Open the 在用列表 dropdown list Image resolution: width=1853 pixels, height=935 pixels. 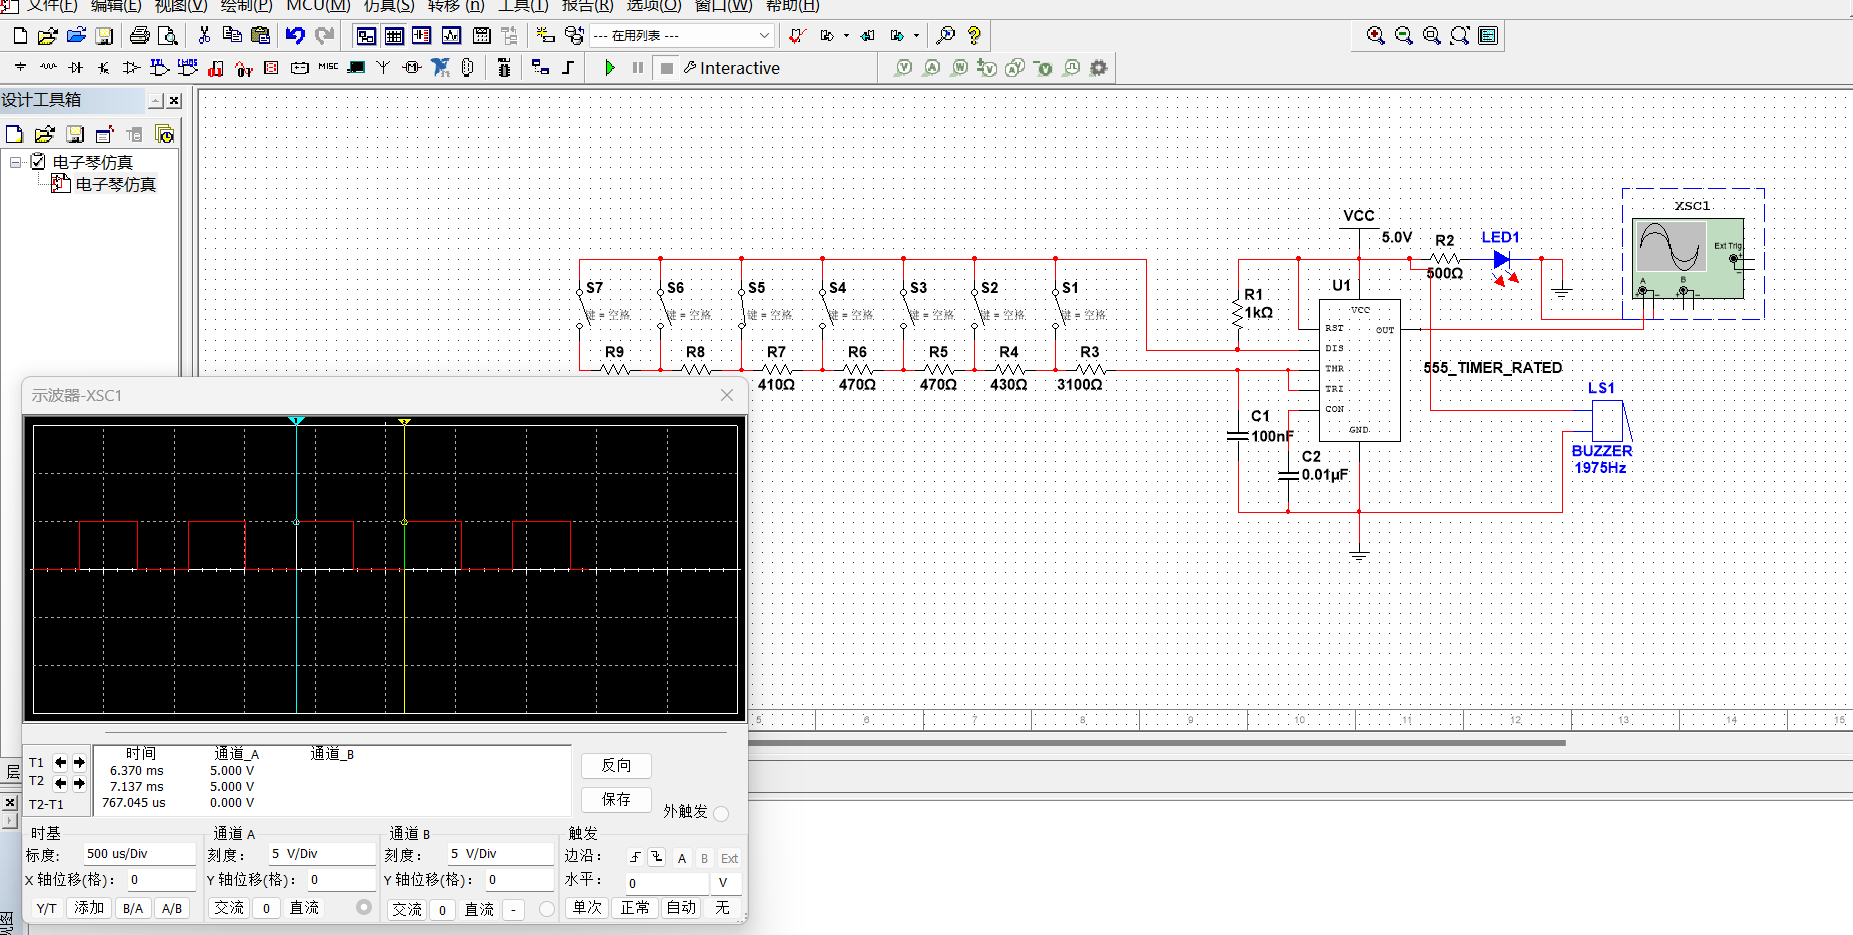764,36
